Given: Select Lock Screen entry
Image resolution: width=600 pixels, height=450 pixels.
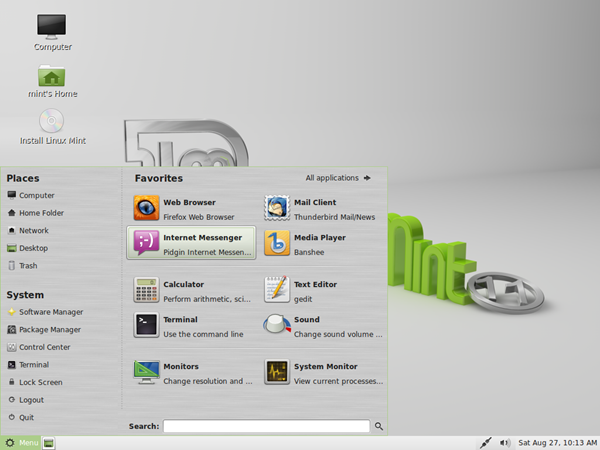Looking at the screenshot, I should click(x=35, y=382).
